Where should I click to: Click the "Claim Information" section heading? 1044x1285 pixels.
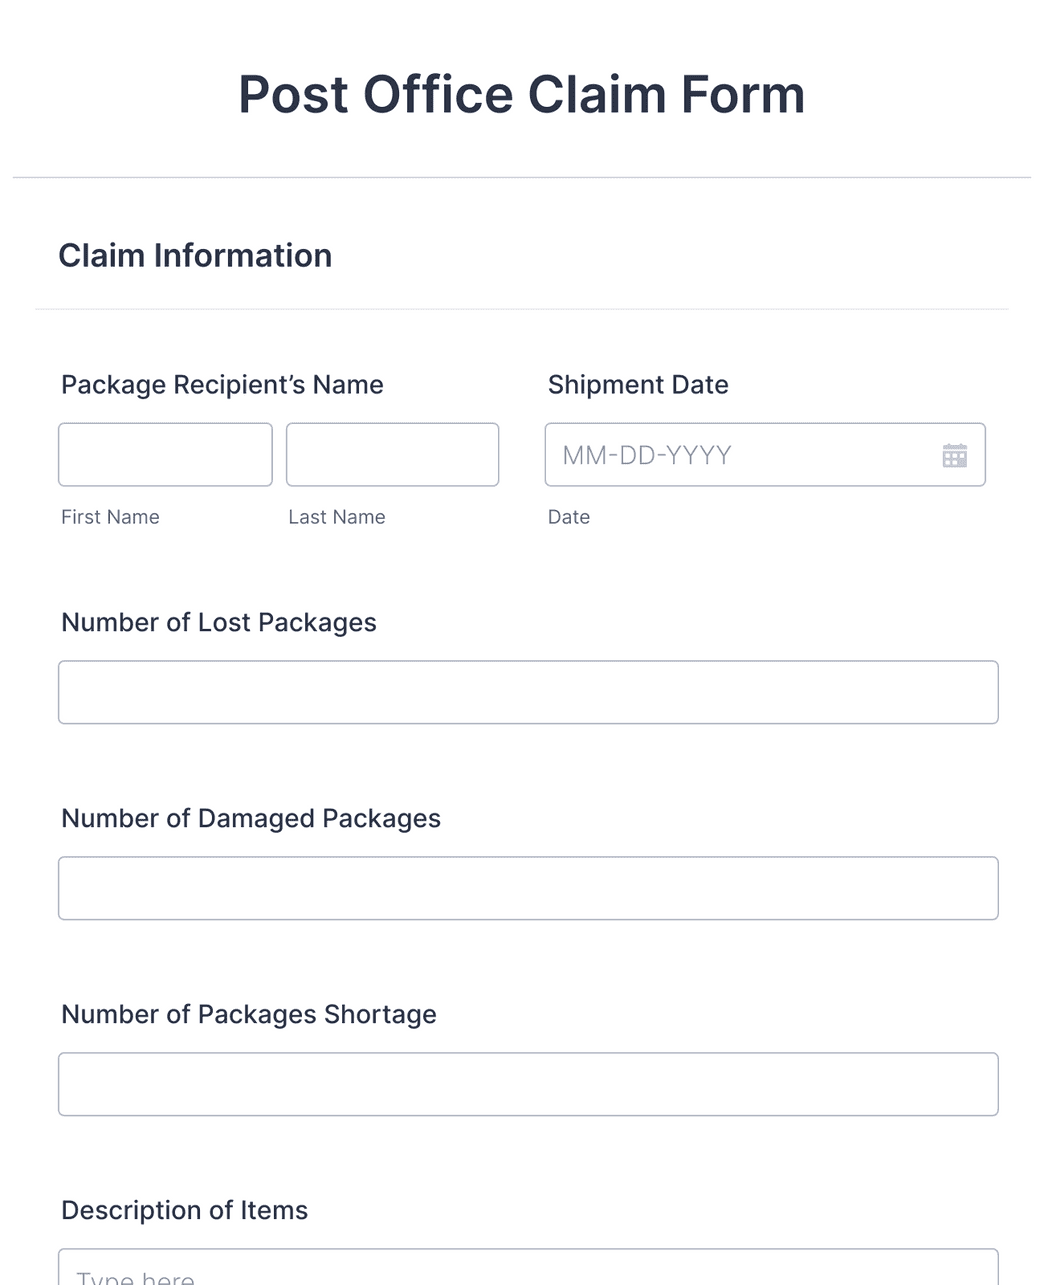pyautogui.click(x=195, y=256)
